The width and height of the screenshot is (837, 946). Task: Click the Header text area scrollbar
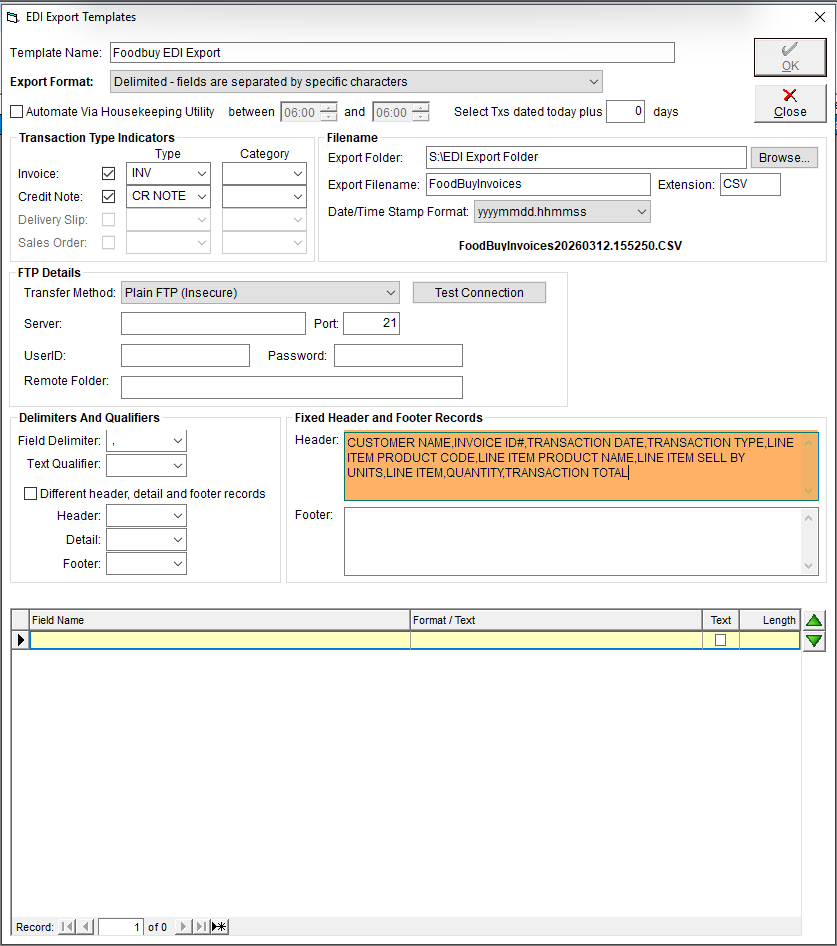(x=809, y=466)
